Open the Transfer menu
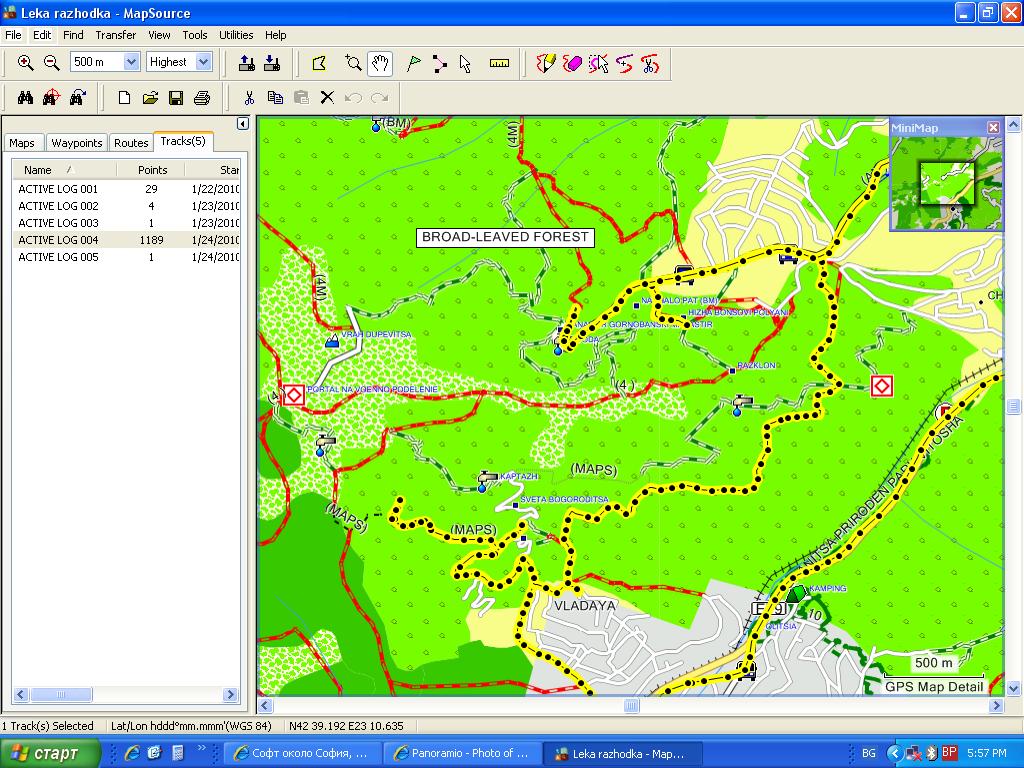 [116, 35]
